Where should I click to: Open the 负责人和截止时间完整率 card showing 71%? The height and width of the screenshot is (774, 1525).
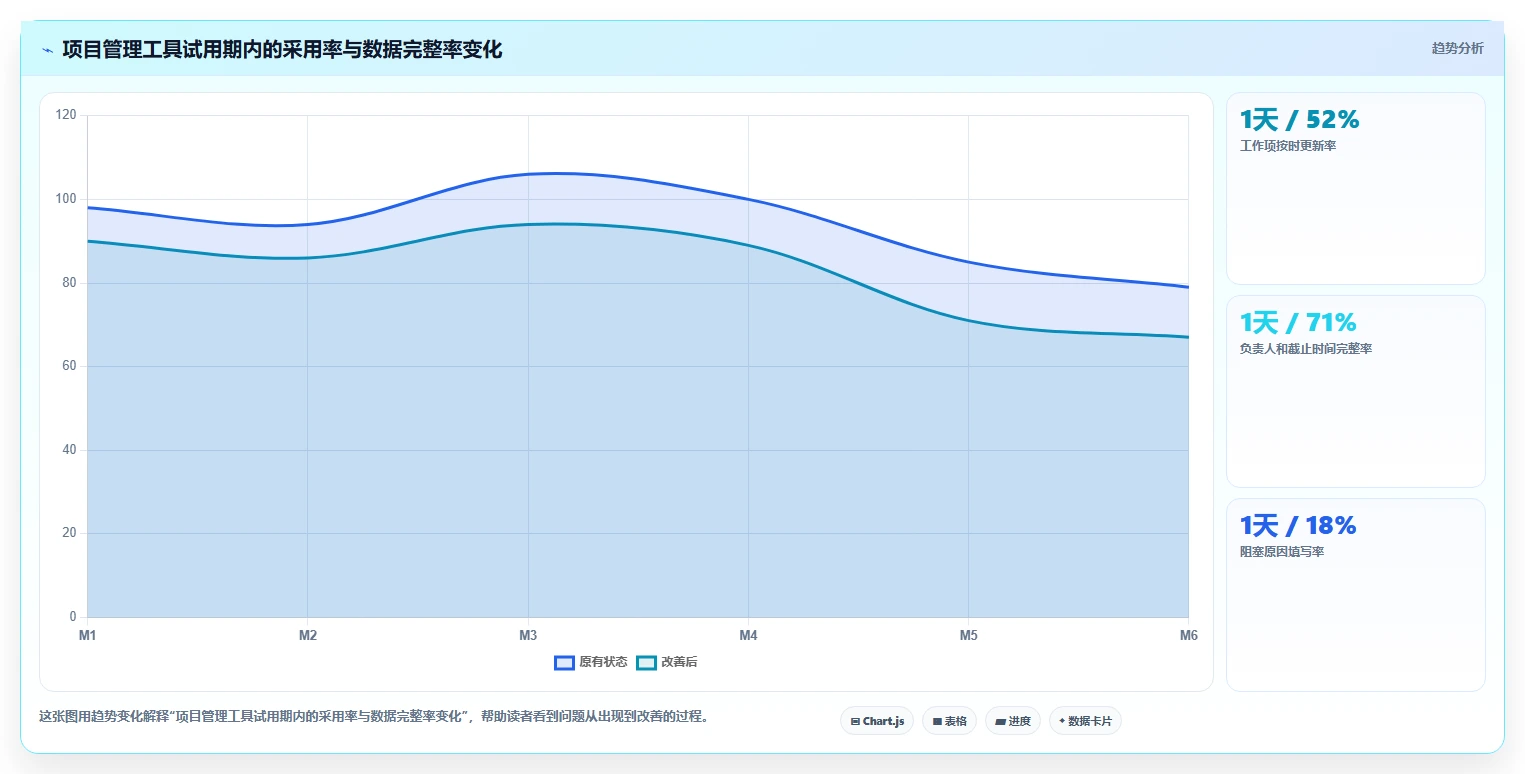1355,391
